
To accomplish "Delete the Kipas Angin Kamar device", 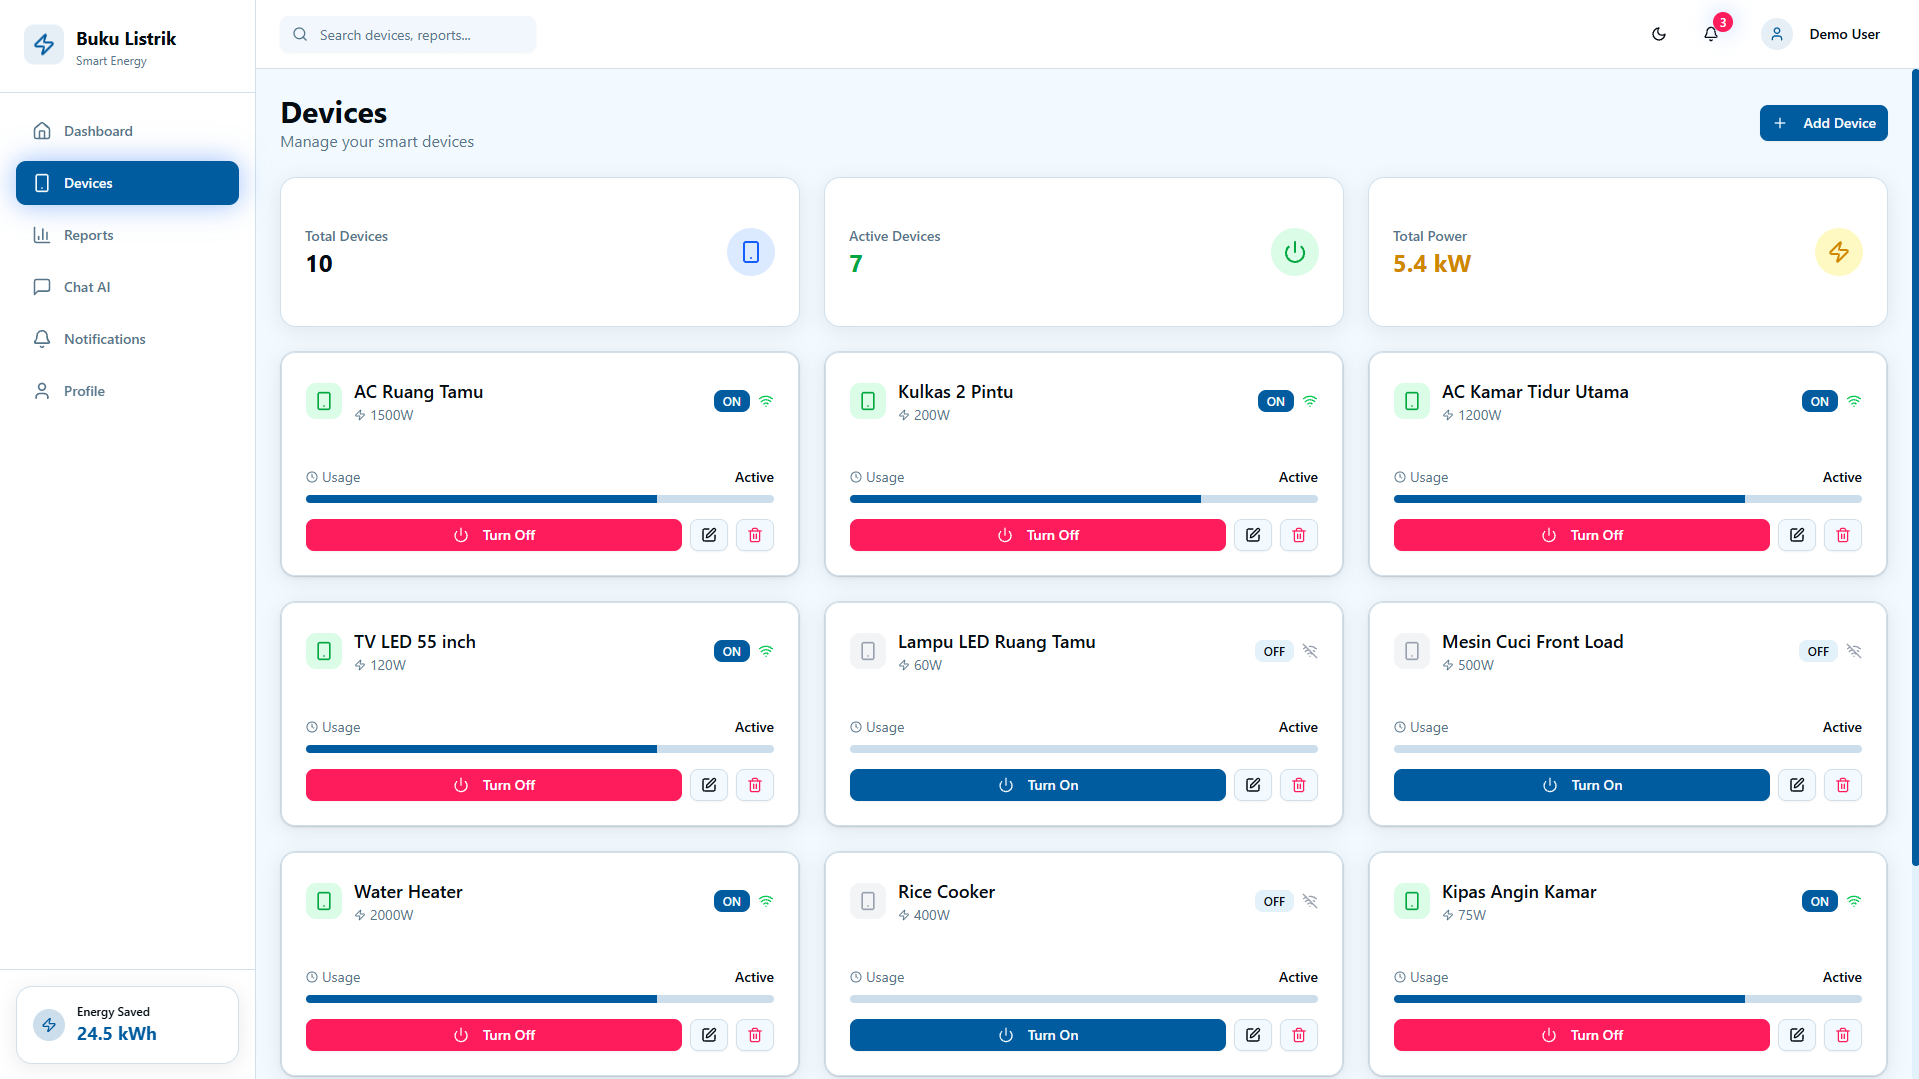I will point(1843,1035).
